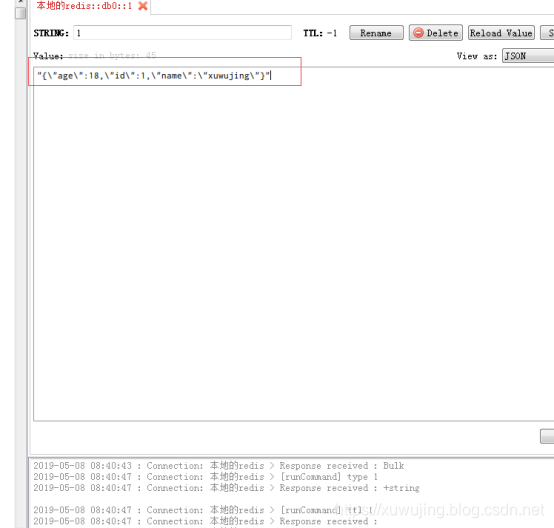This screenshot has height=528, width=554.
Task: Edit the STRING key name field
Action: click(182, 33)
